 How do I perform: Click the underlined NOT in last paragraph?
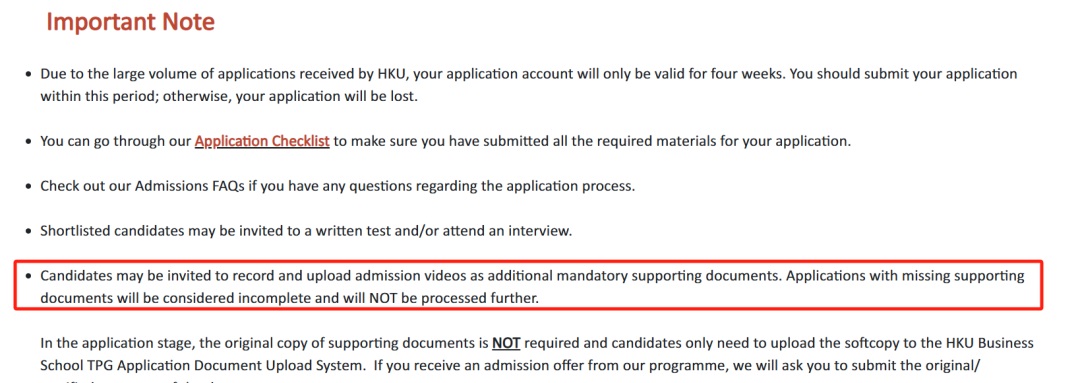click(506, 343)
